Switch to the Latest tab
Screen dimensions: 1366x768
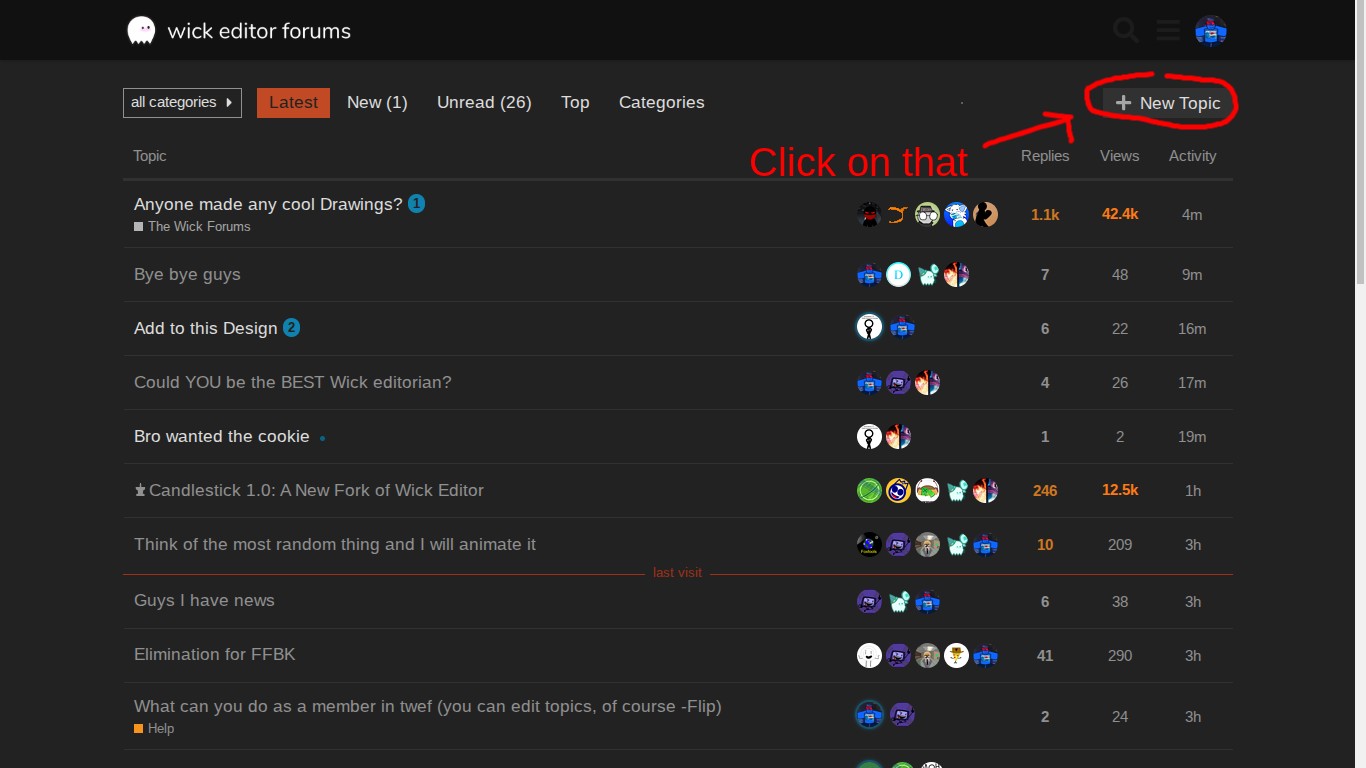click(x=293, y=103)
